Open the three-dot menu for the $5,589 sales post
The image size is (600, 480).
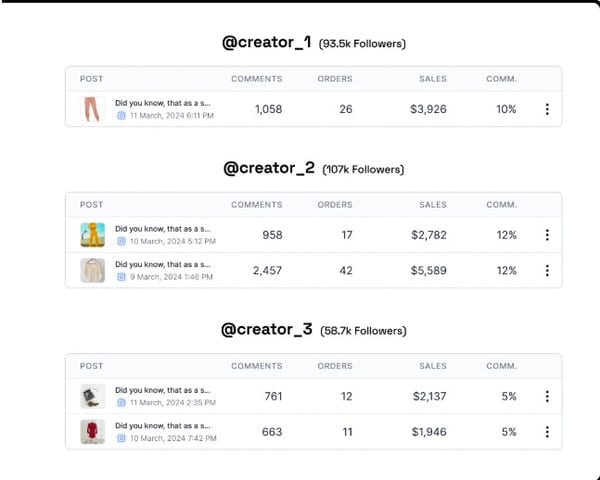(x=547, y=270)
